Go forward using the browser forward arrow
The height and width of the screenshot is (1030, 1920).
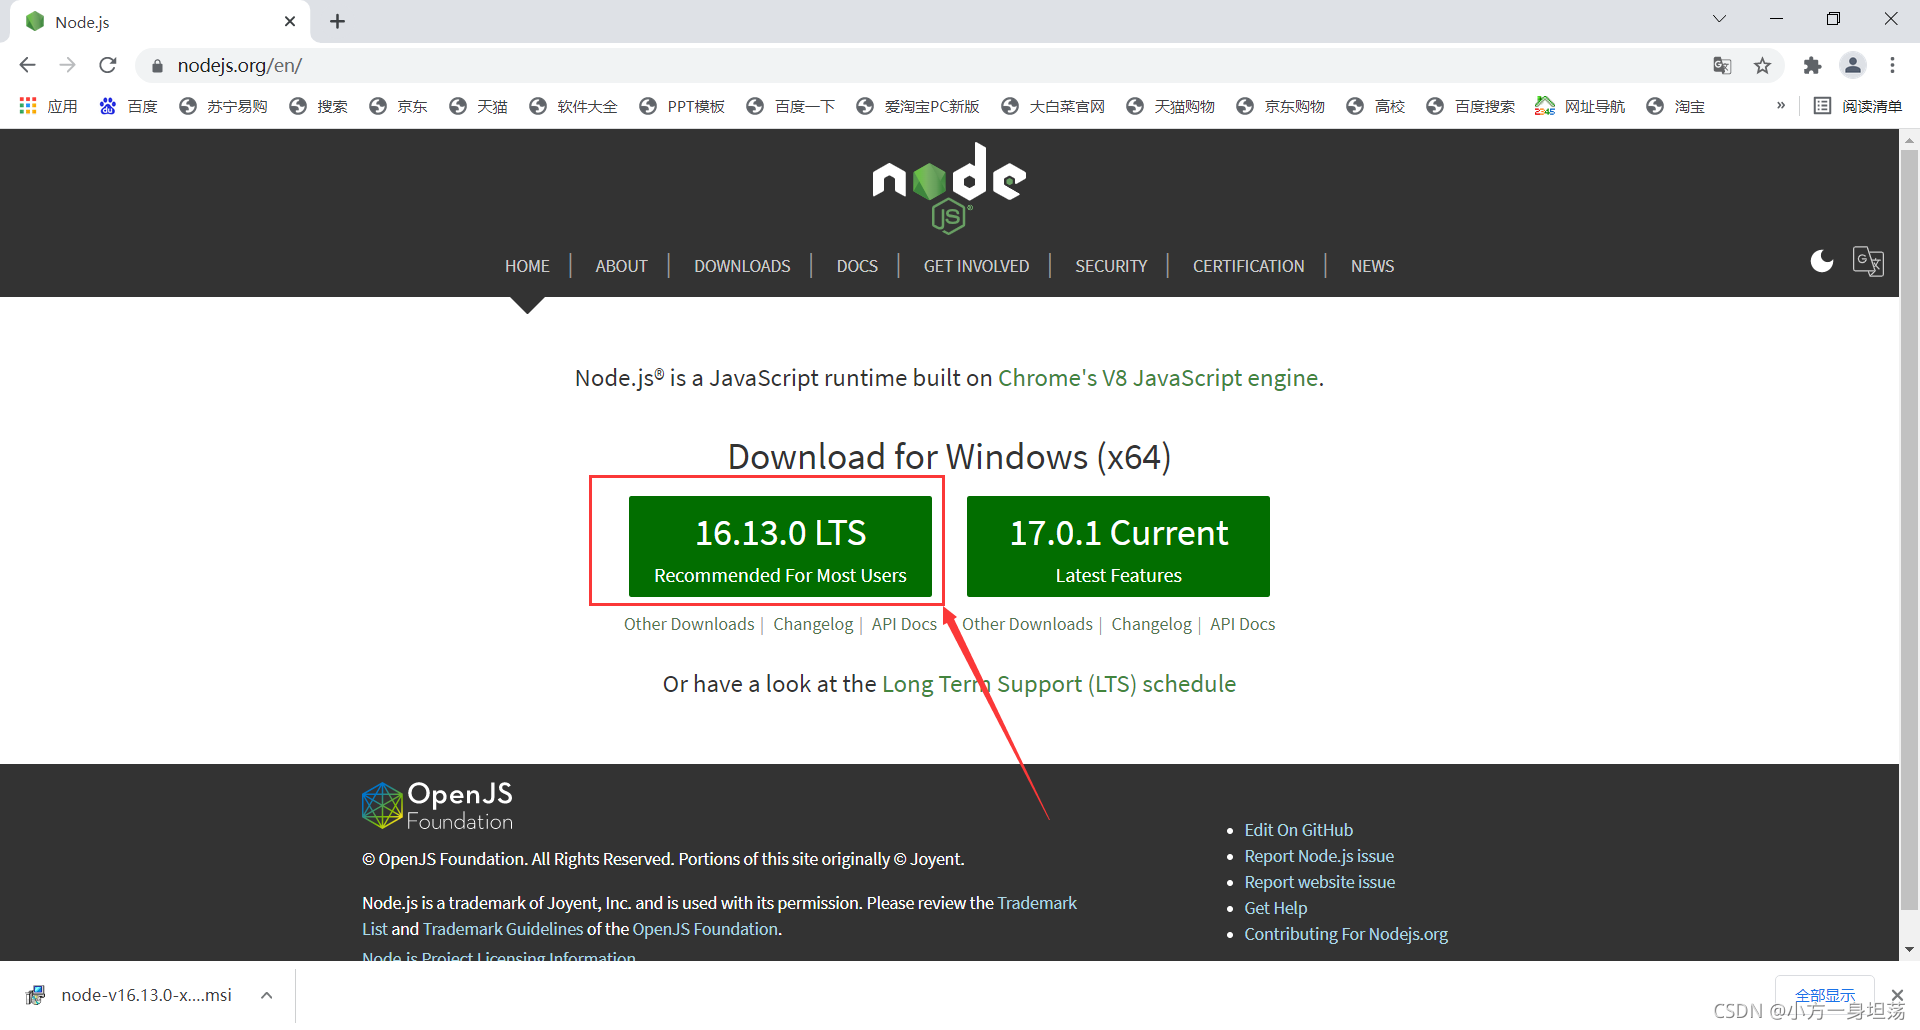click(x=67, y=65)
